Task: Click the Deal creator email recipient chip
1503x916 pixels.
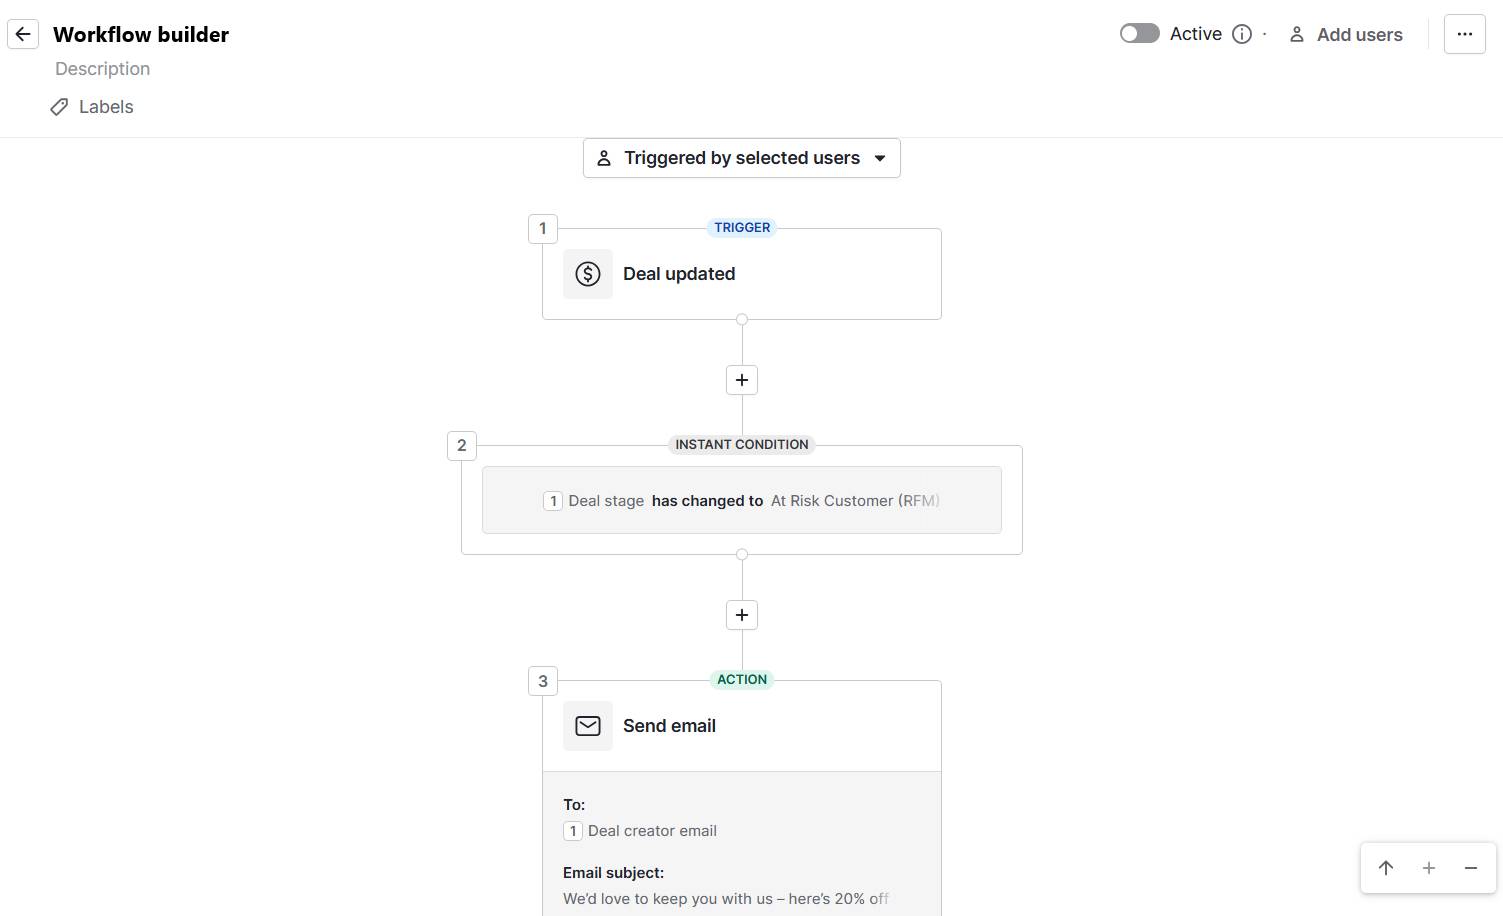Action: tap(641, 830)
